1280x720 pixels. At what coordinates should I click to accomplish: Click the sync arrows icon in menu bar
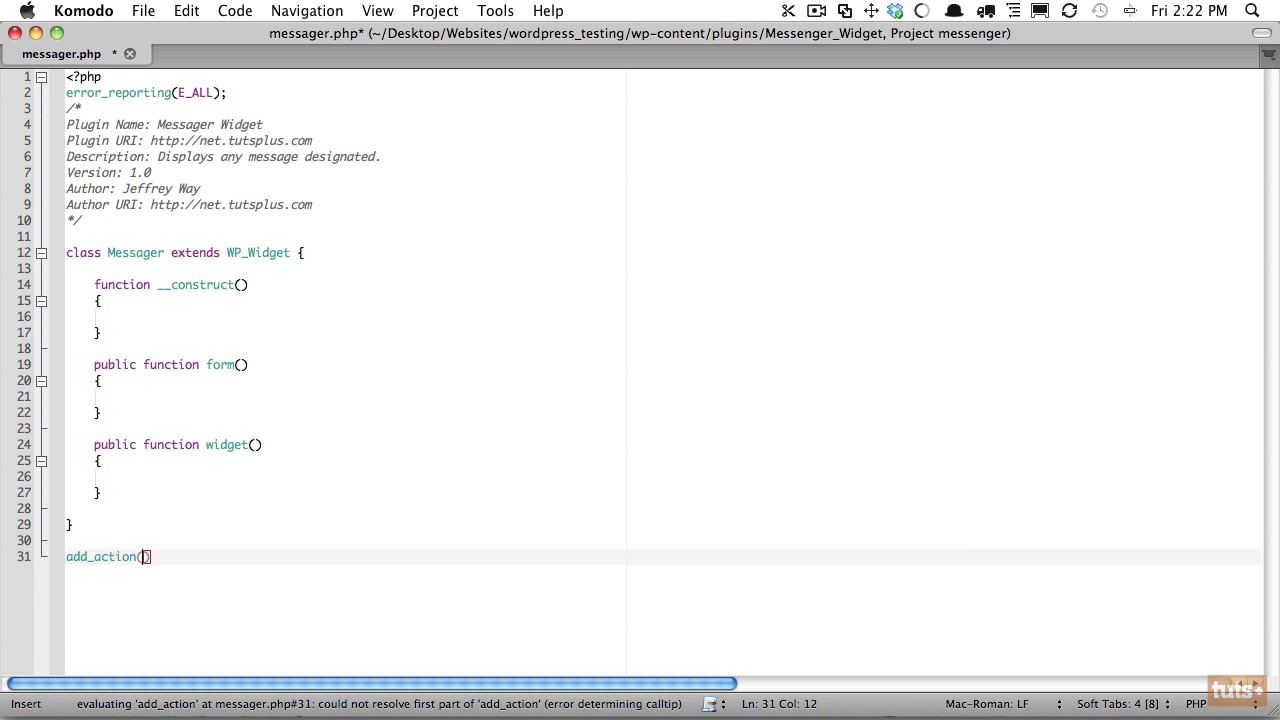(1069, 11)
